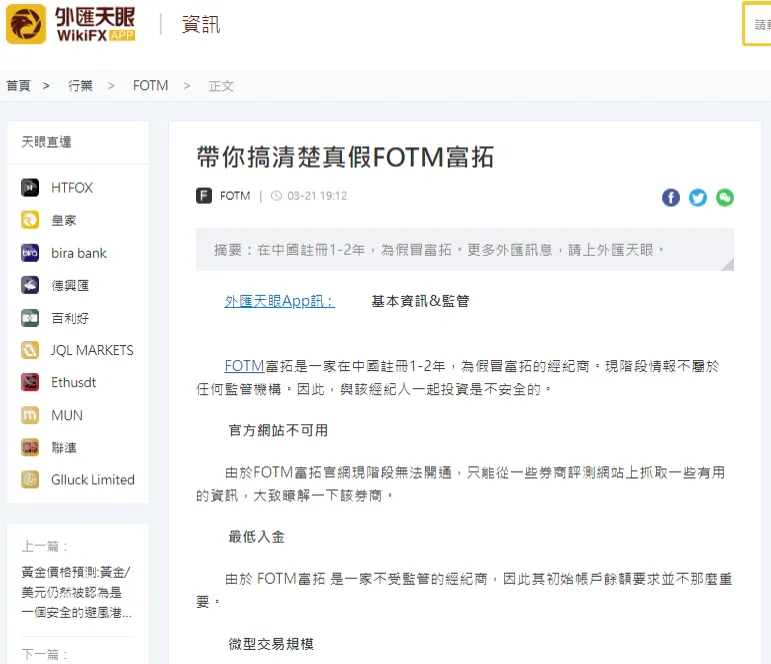Click the 天眼直達 sidebar heading
Viewport: 771px width, 664px height.
(x=46, y=142)
